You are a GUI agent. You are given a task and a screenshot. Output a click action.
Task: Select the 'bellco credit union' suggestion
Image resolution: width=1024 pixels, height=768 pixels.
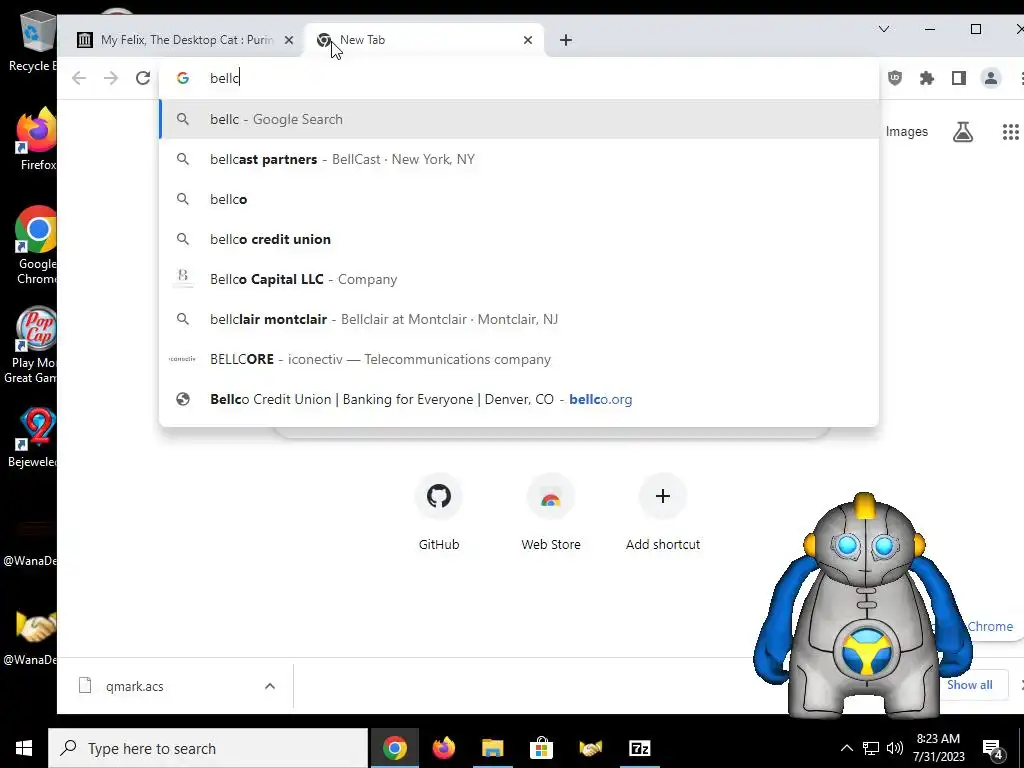(x=519, y=239)
